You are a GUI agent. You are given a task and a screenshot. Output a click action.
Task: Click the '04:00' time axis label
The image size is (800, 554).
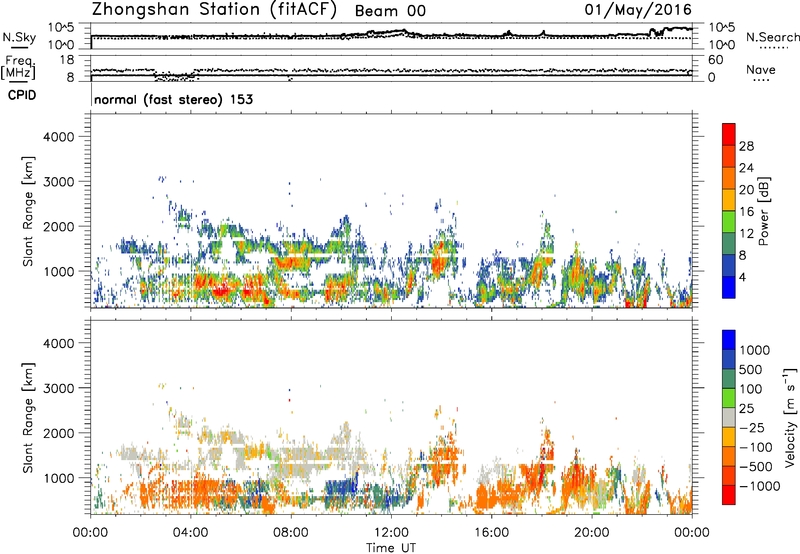[190, 533]
